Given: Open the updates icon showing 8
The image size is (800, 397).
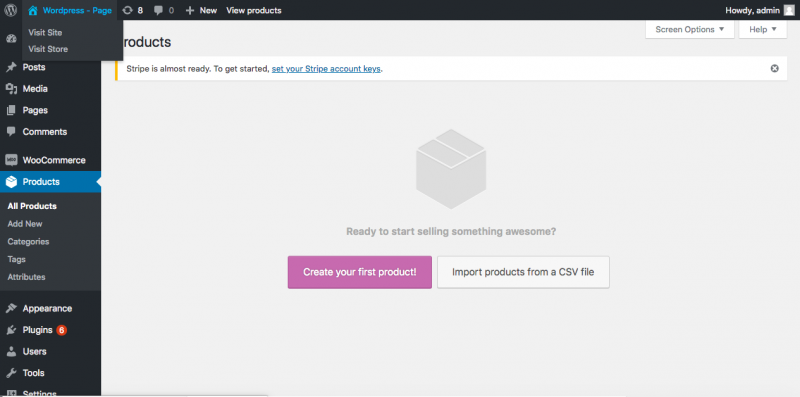Looking at the screenshot, I should (128, 10).
